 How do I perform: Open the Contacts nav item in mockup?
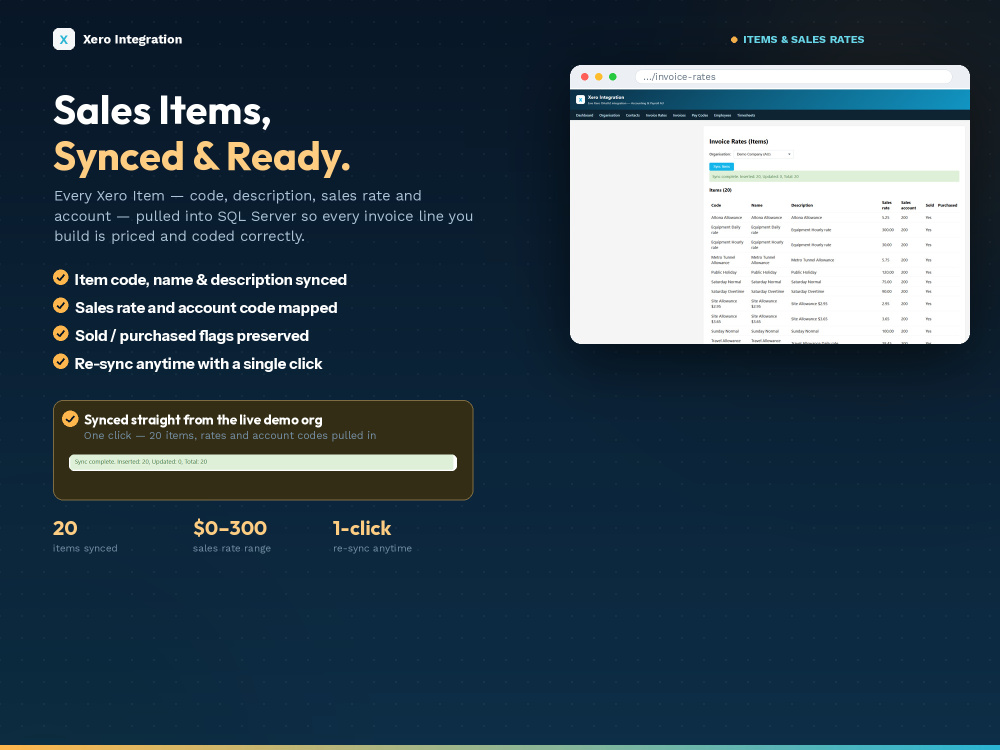(x=633, y=115)
